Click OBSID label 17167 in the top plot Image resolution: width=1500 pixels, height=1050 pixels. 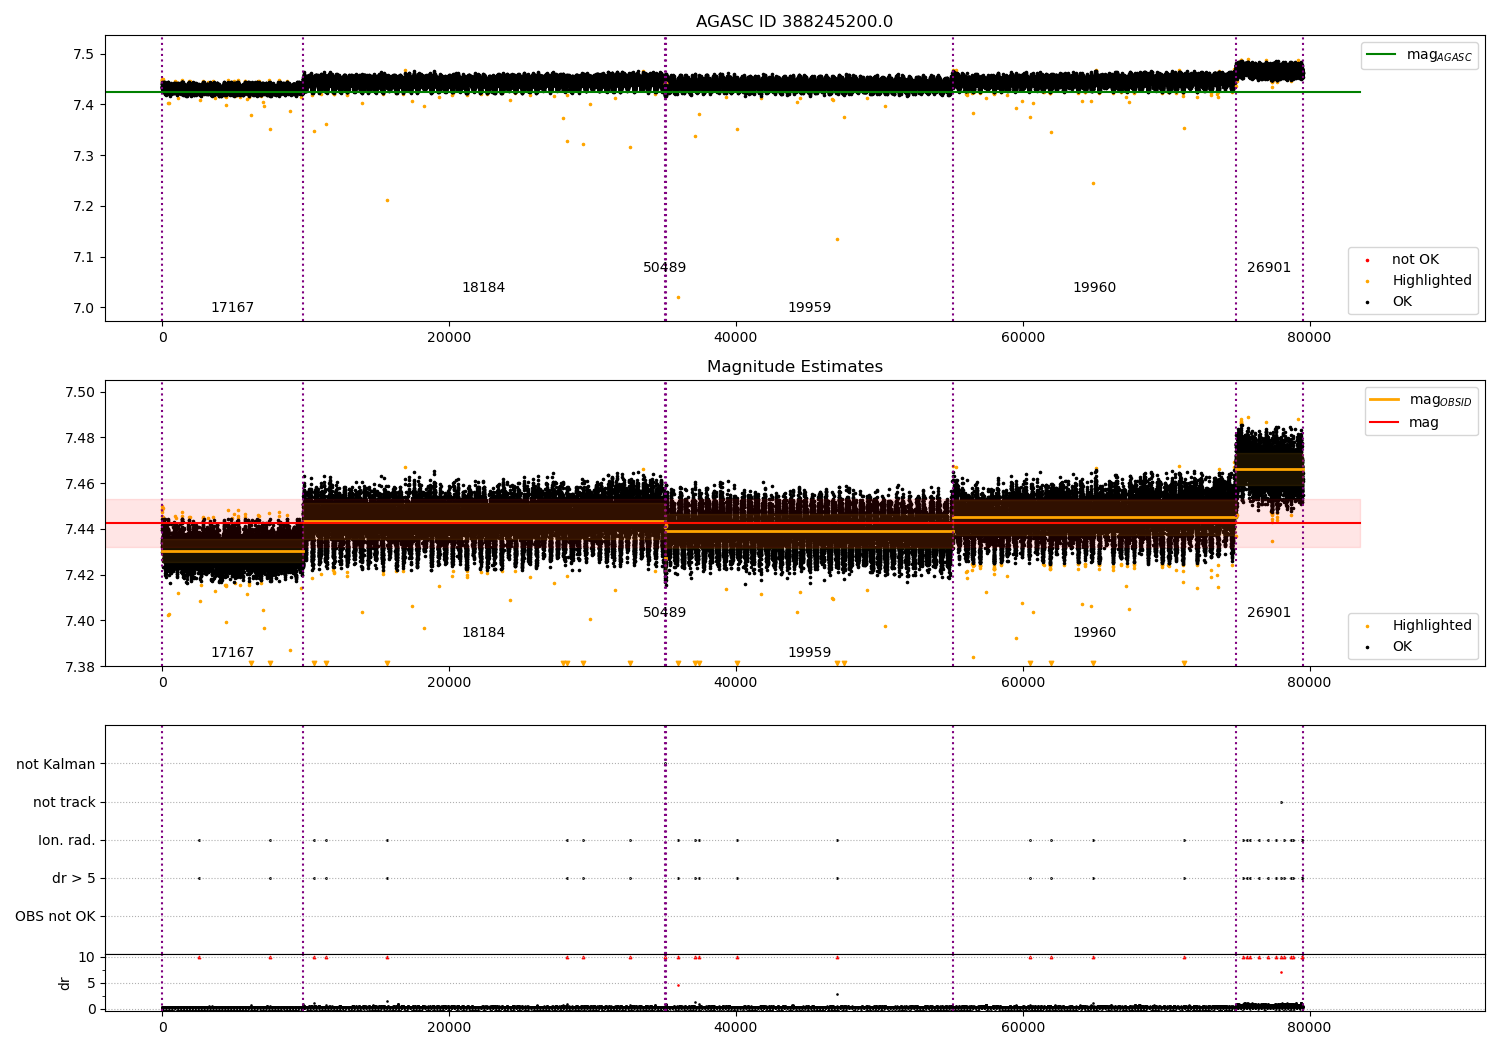tap(232, 308)
